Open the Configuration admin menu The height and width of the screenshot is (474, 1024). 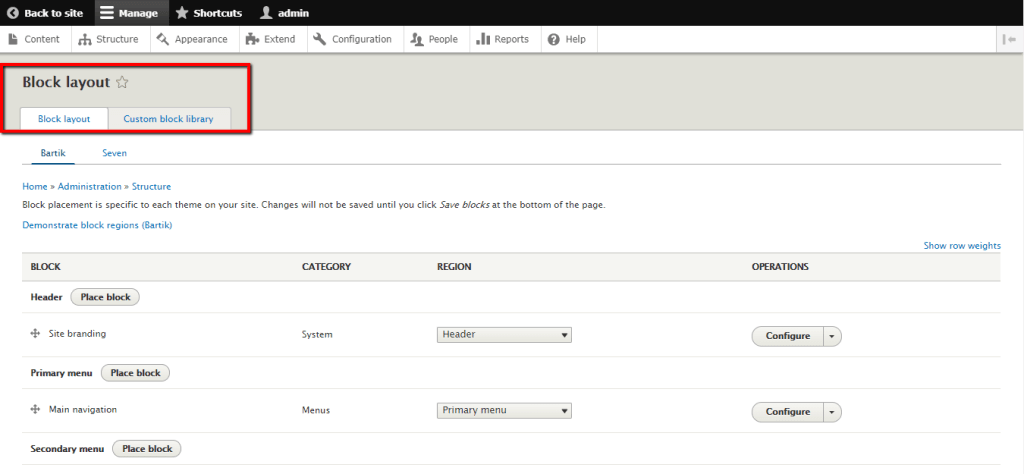(x=353, y=39)
